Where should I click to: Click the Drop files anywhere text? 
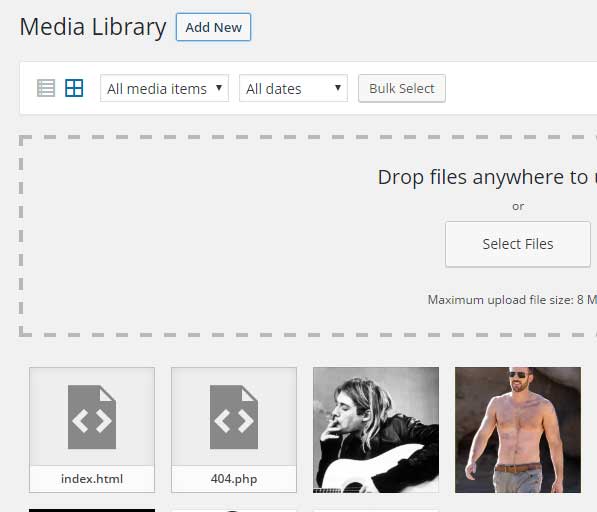487,177
